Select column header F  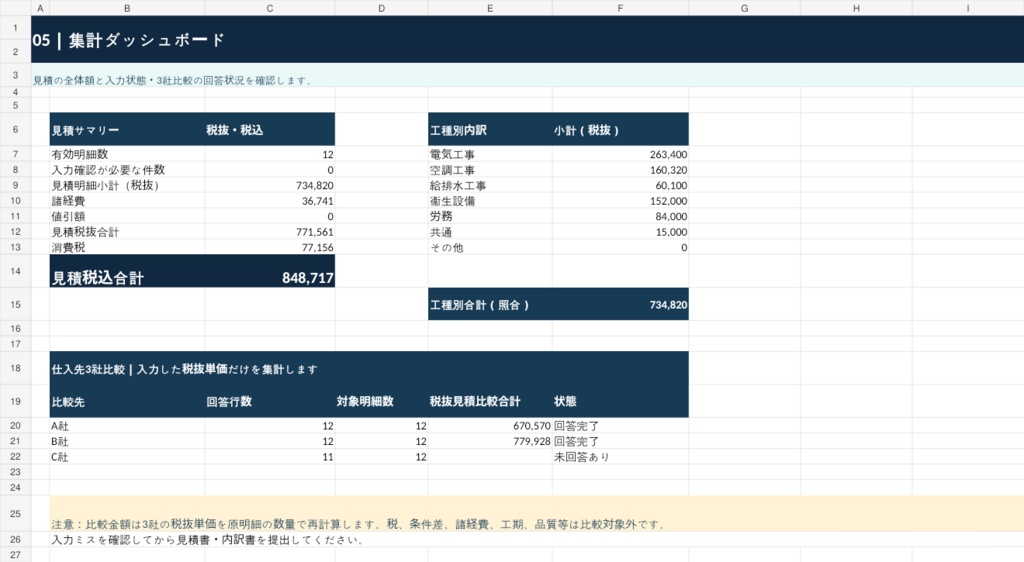point(620,8)
